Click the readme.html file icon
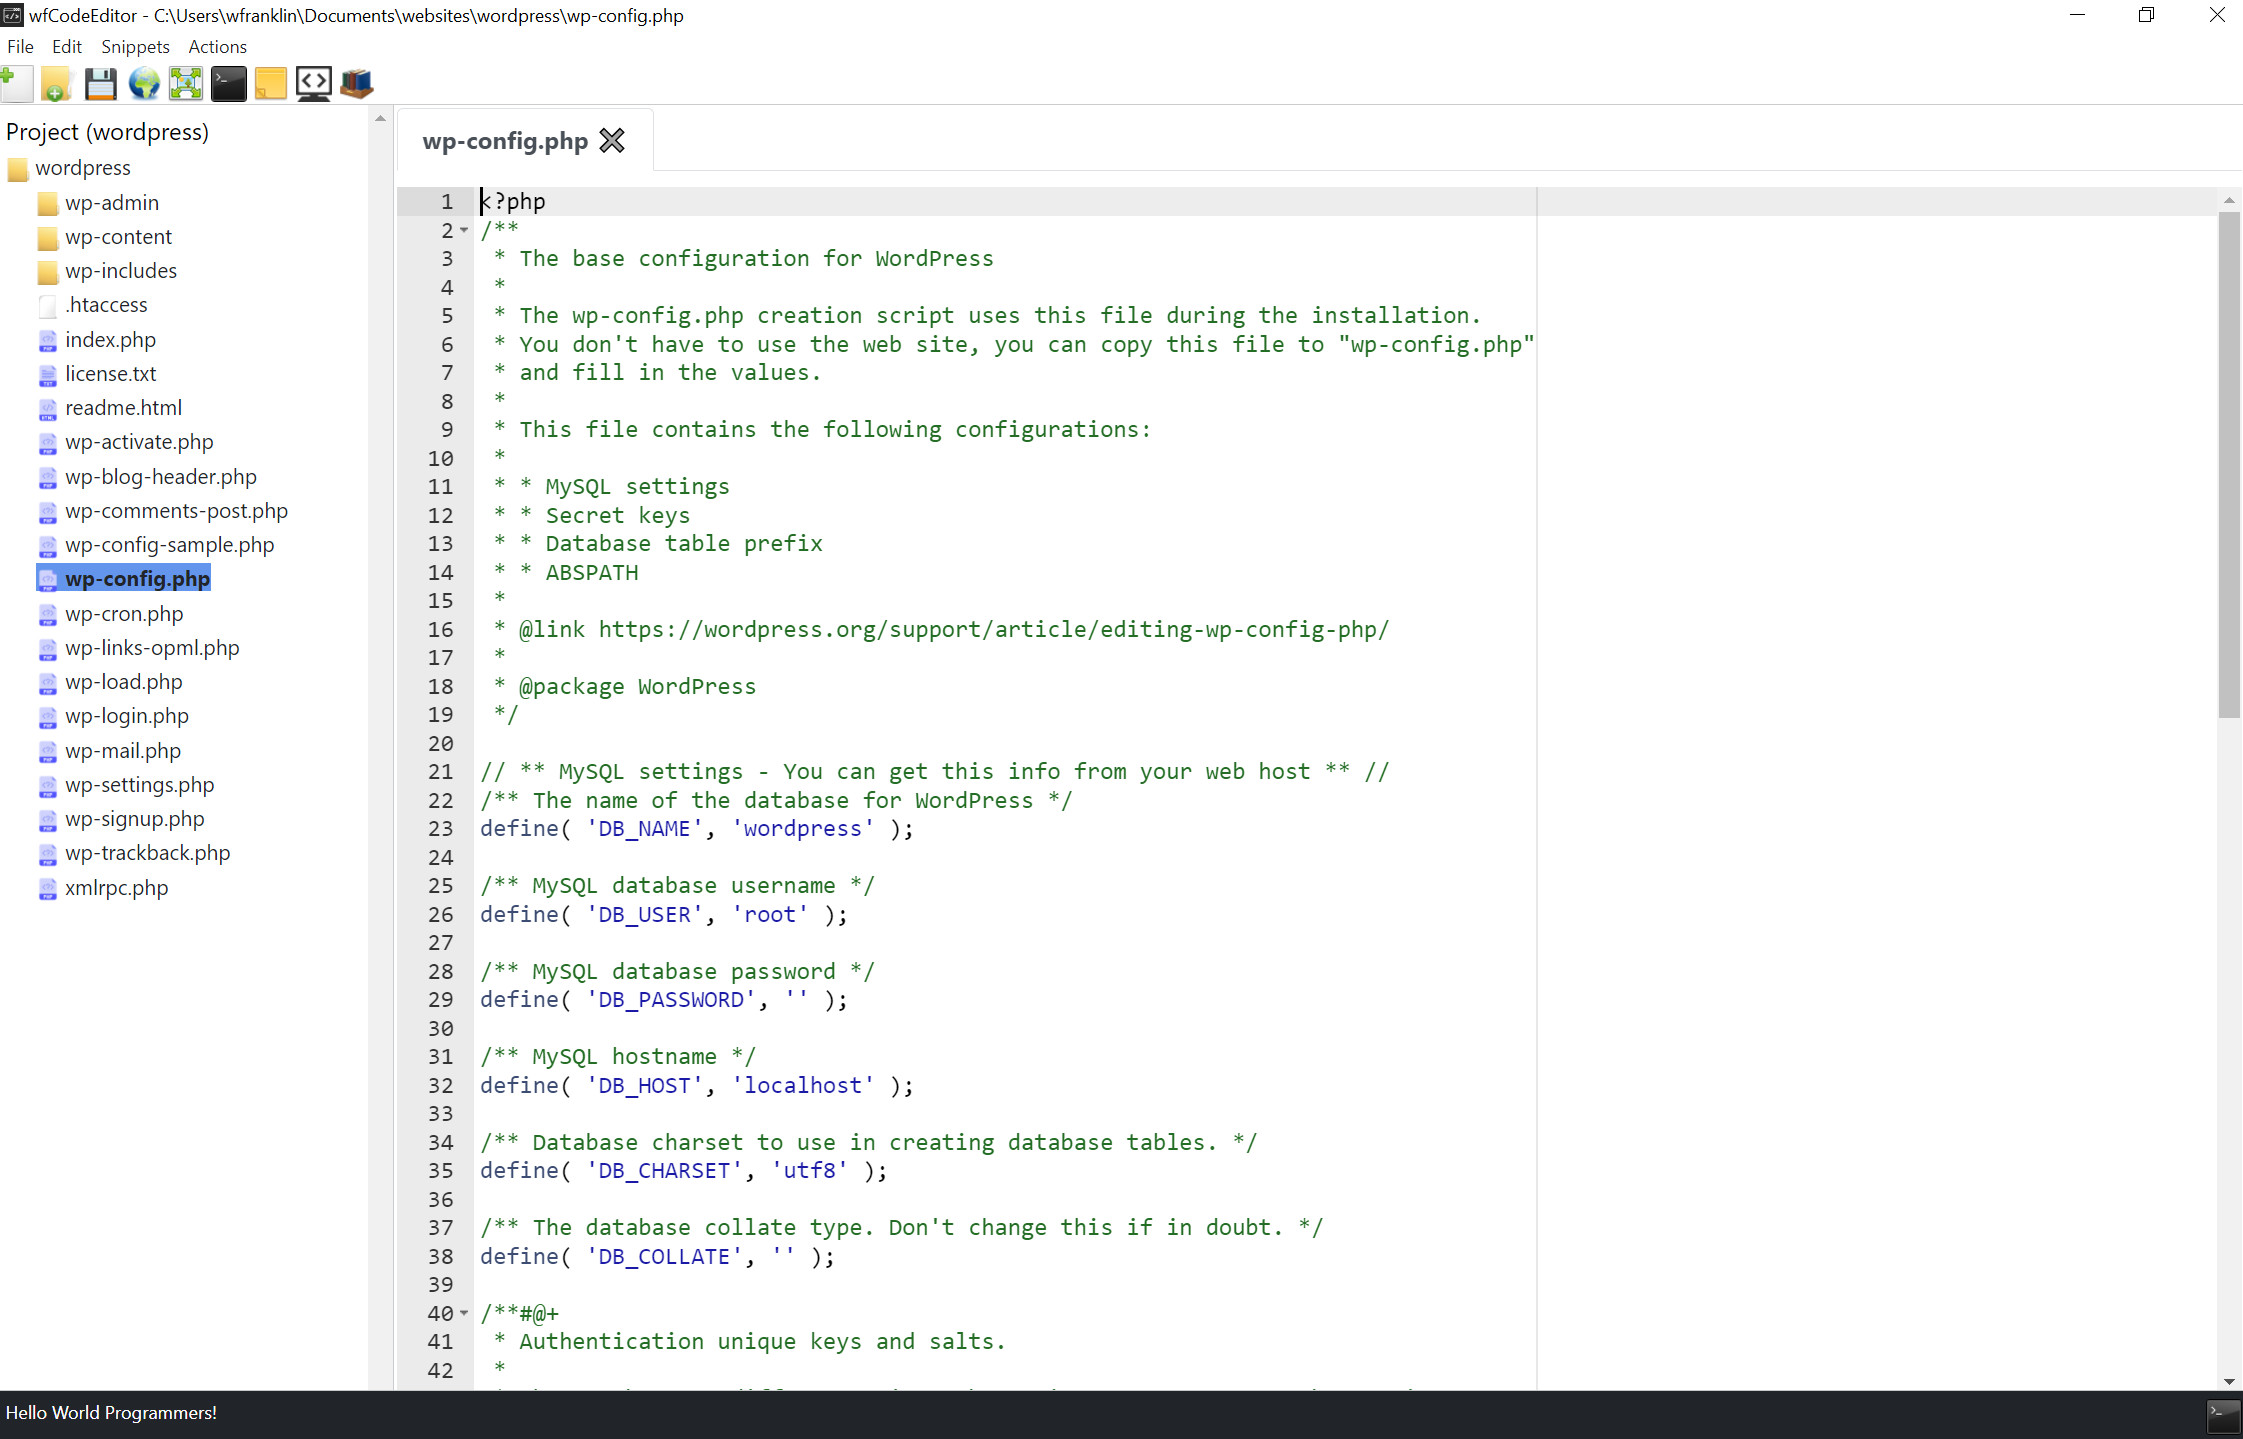 pyautogui.click(x=47, y=409)
